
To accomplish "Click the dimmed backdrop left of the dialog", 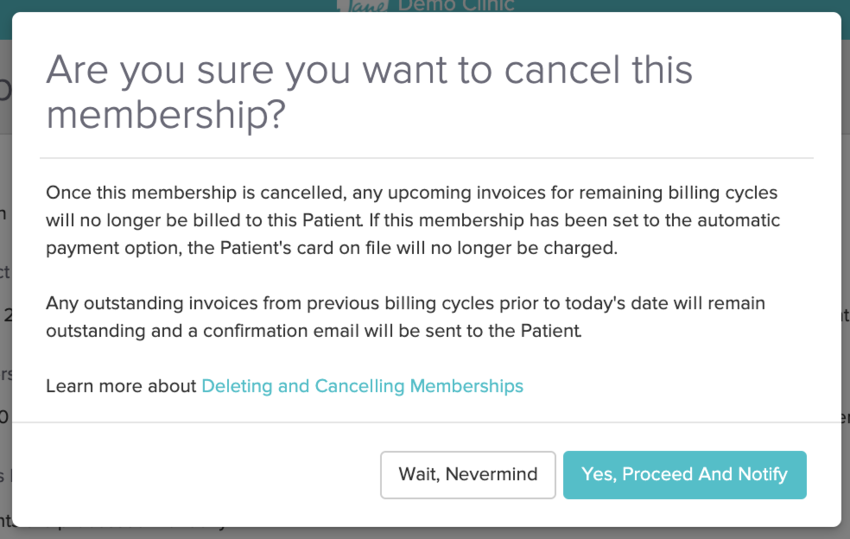I will tap(5, 300).
